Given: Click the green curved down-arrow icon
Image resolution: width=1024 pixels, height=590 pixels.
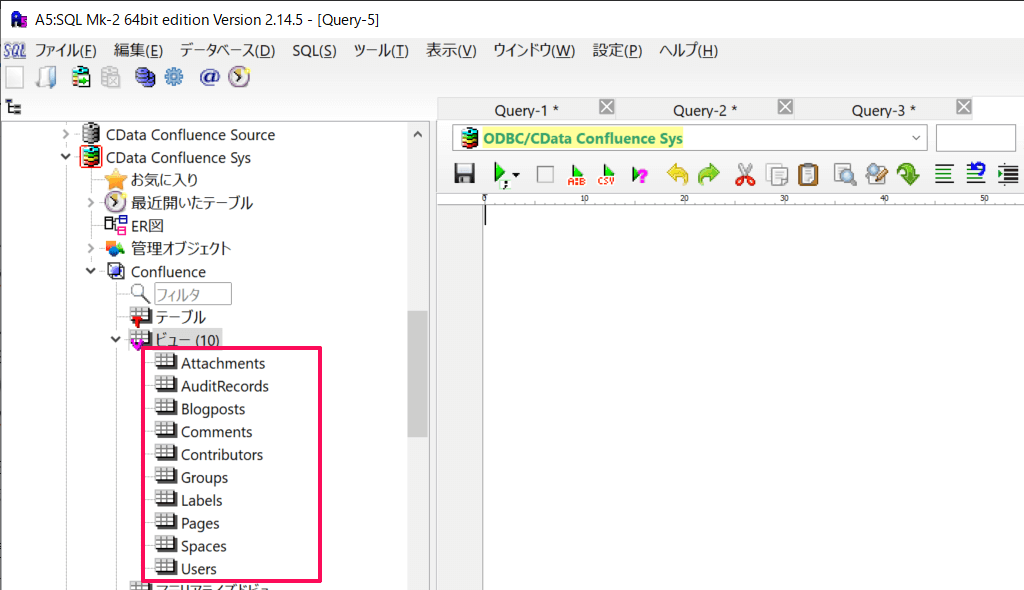Looking at the screenshot, I should 908,174.
